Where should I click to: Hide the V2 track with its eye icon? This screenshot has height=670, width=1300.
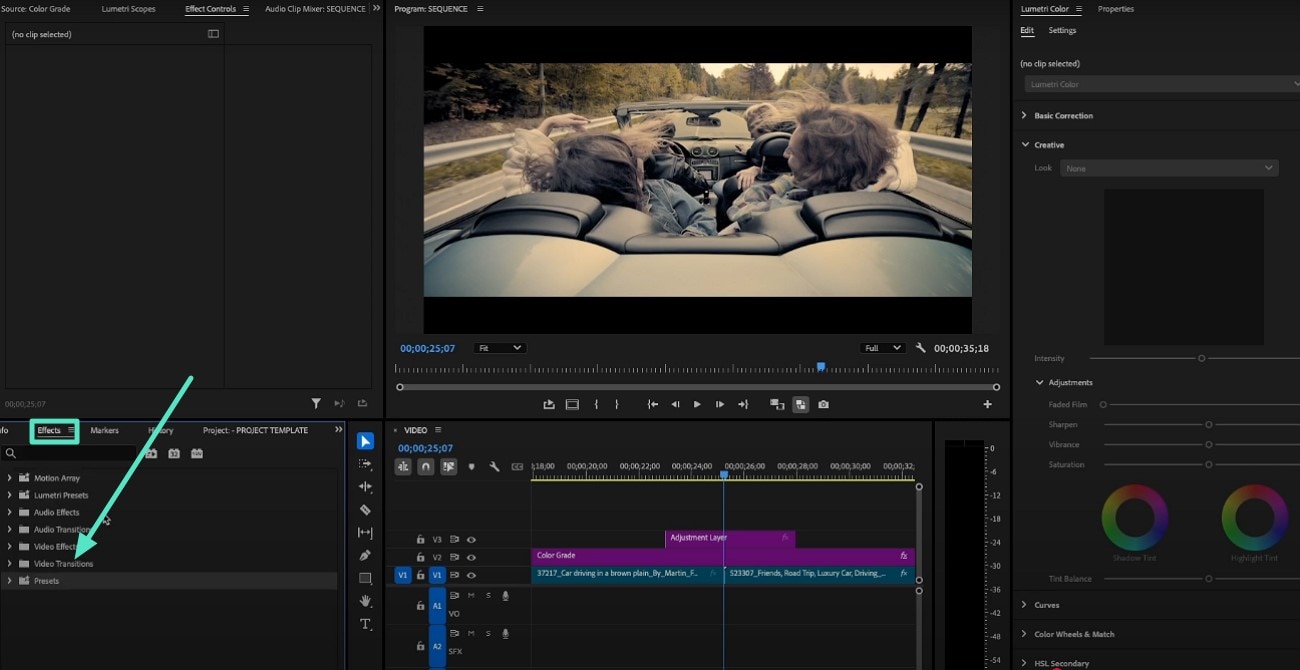coord(471,557)
